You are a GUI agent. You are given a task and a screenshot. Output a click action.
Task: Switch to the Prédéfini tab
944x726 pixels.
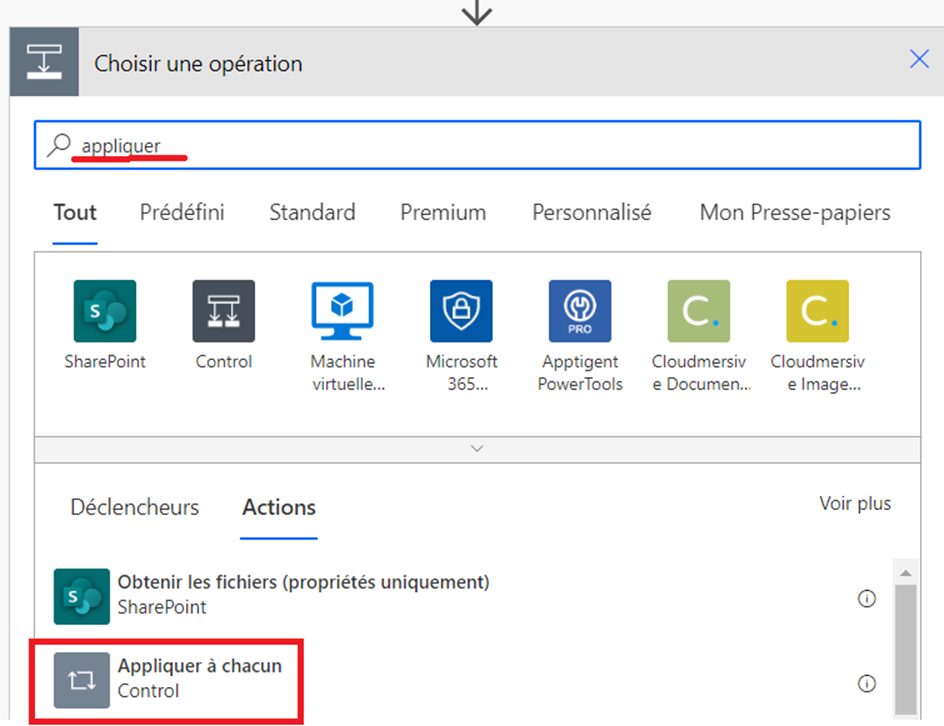point(182,213)
